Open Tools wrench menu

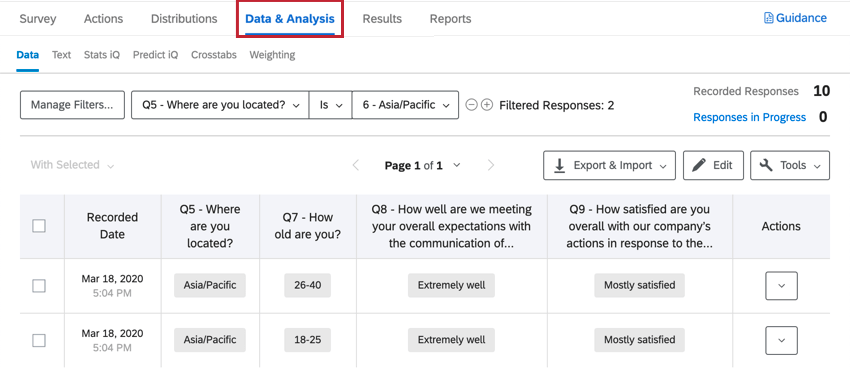790,165
